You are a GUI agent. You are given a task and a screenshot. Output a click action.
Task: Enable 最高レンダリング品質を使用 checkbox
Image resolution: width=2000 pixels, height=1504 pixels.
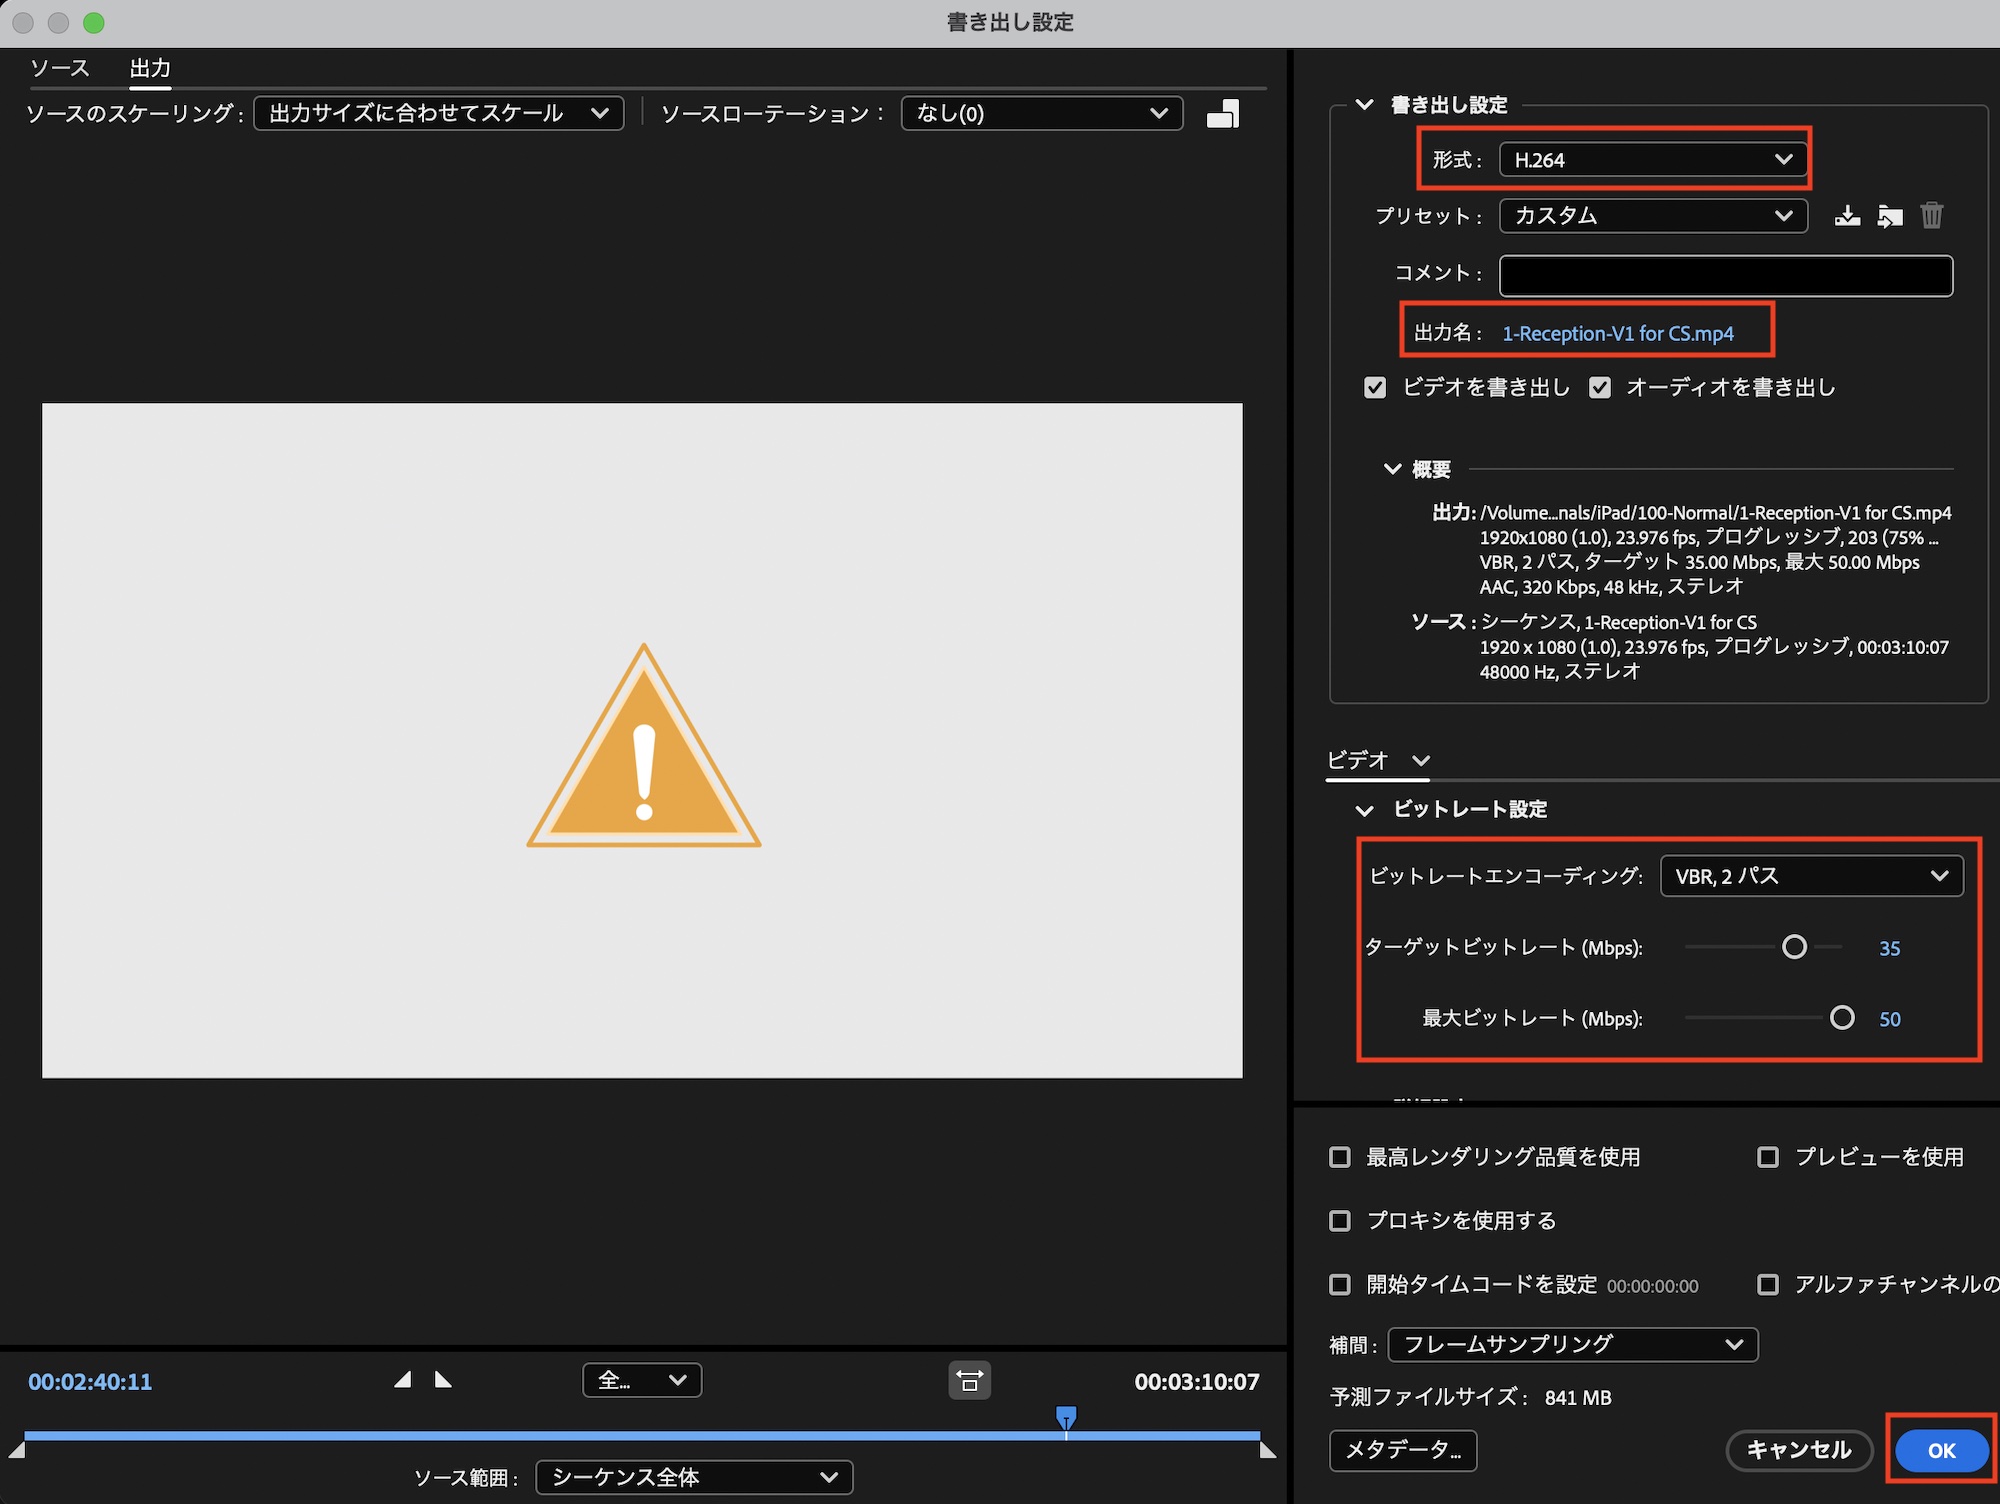point(1340,1157)
